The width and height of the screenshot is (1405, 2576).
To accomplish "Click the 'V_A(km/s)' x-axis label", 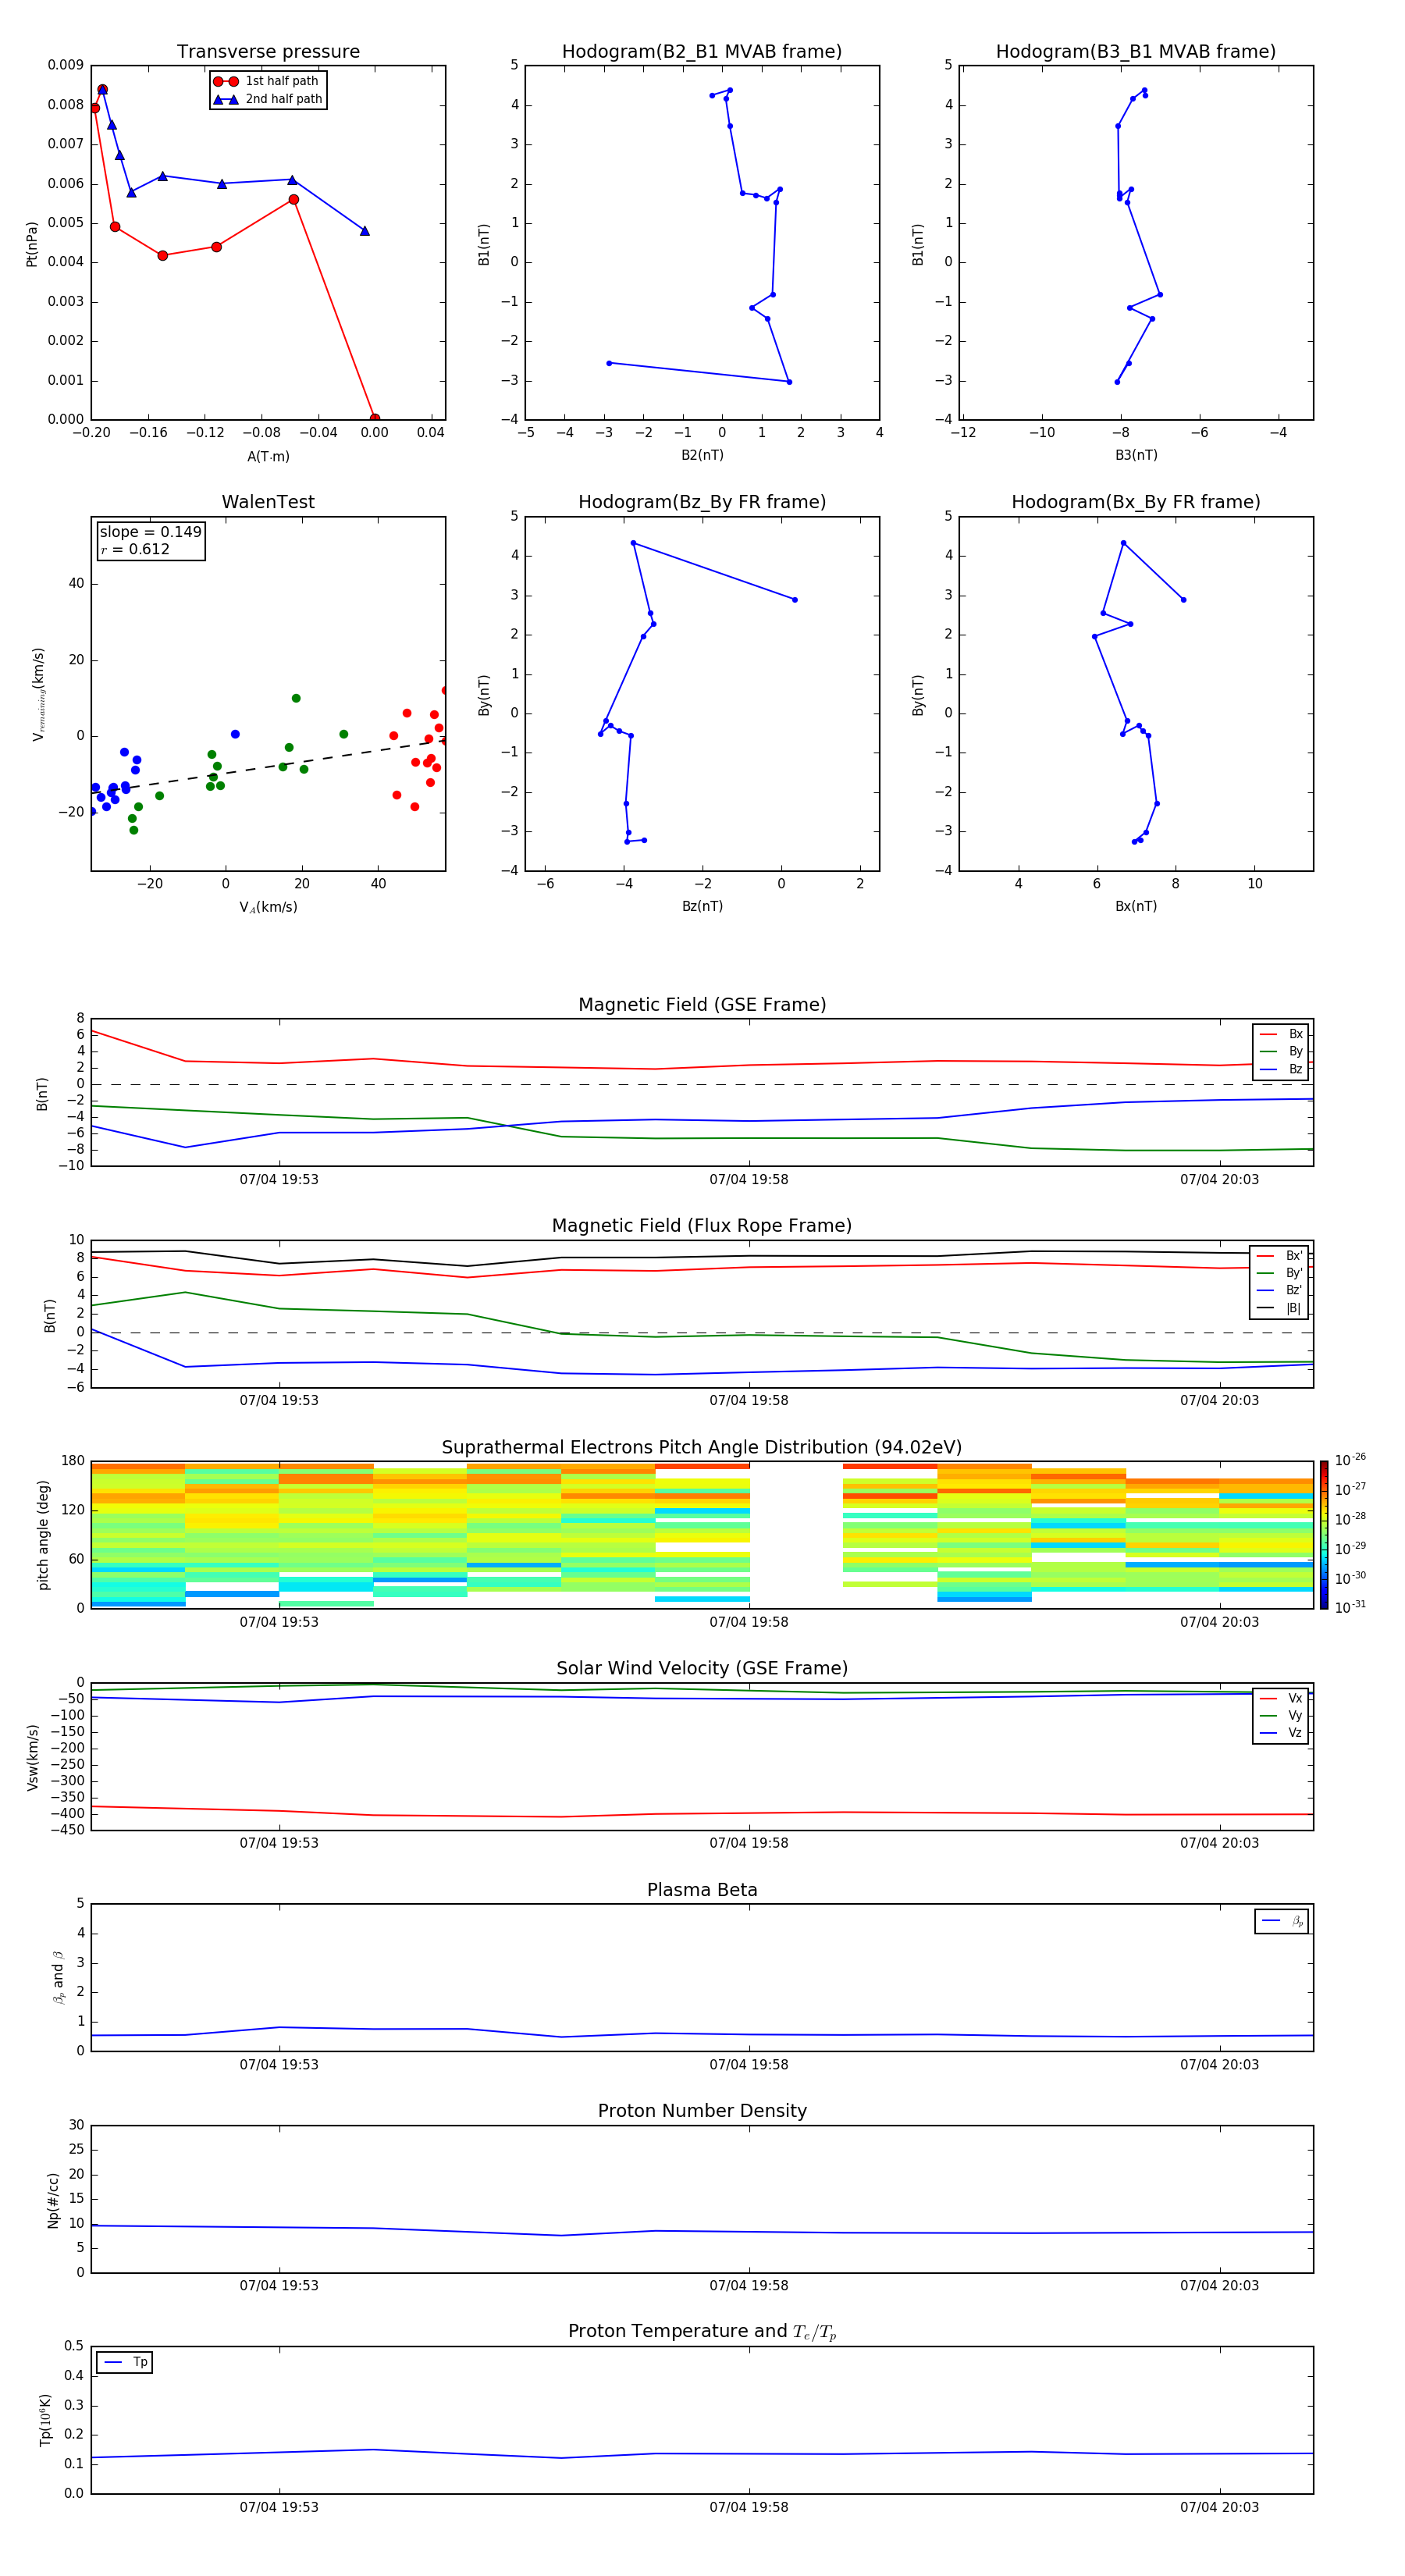I will [x=268, y=907].
